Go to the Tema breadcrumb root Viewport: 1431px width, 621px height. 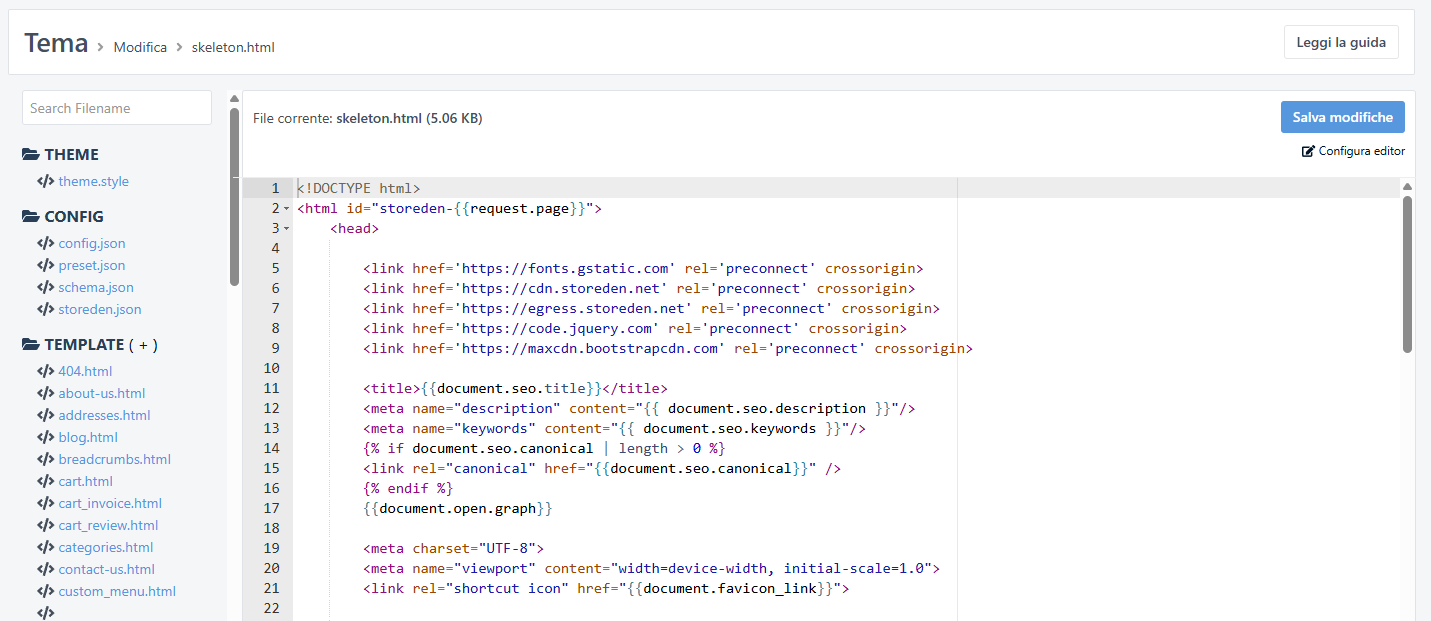tap(56, 44)
